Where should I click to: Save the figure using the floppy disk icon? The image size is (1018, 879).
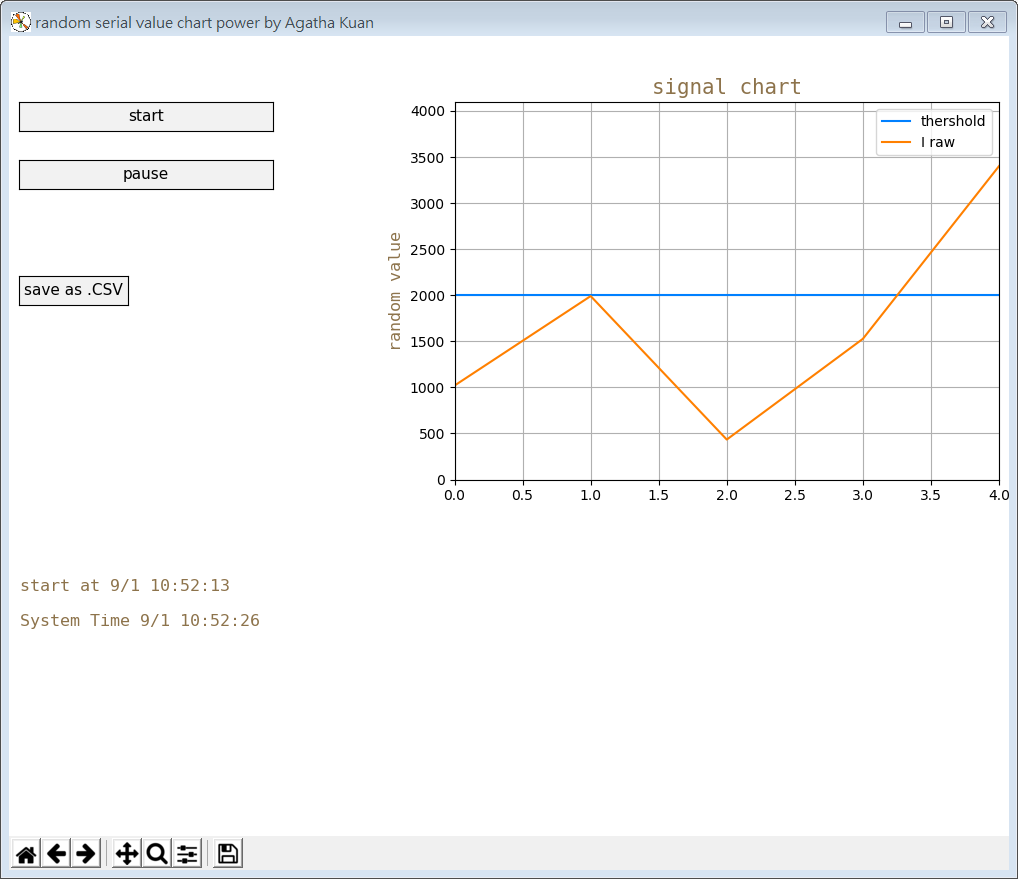point(226,853)
